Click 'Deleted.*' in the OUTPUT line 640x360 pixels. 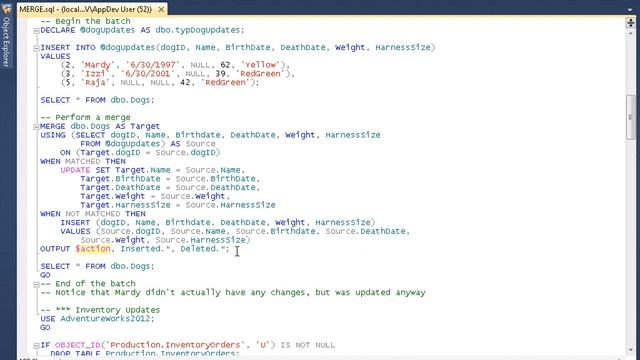click(203, 249)
